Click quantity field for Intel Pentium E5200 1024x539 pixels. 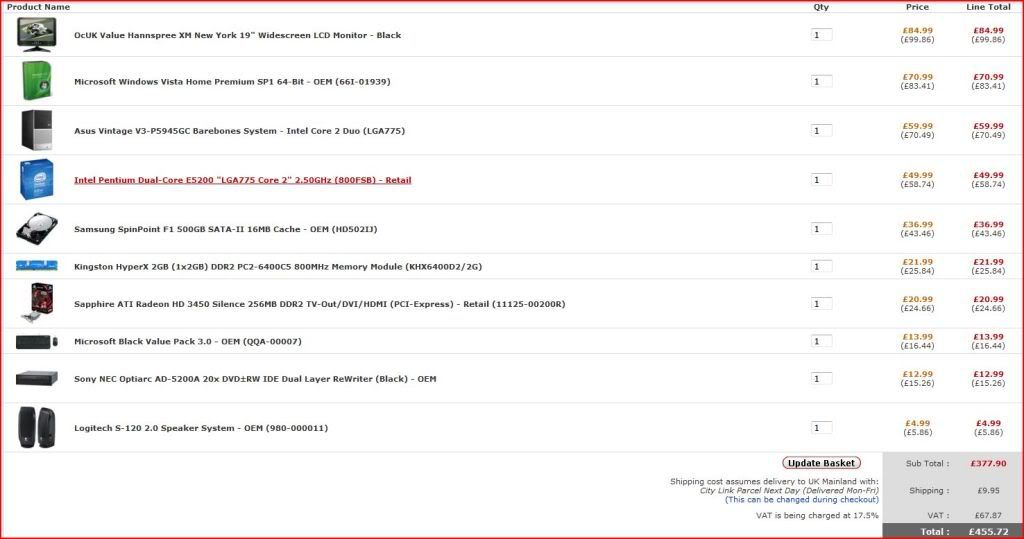click(x=821, y=180)
